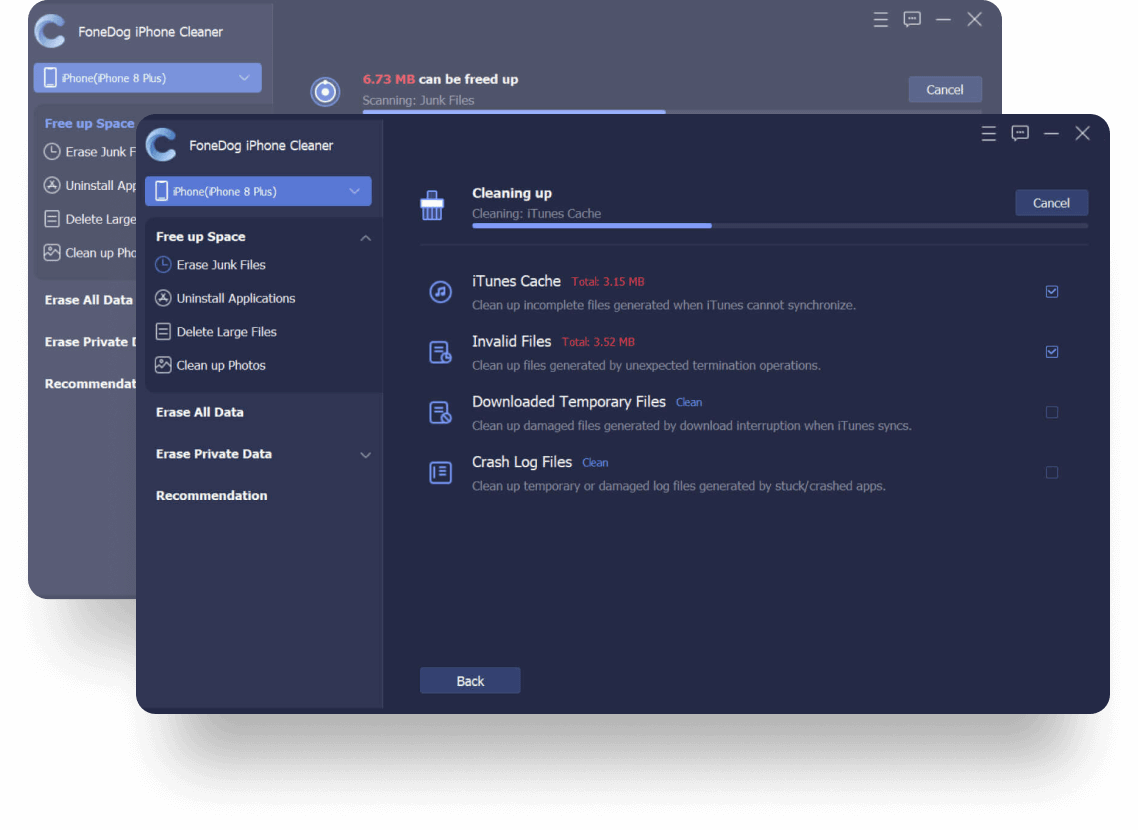Click Delete Large Files icon in back window
The image size is (1138, 830).
click(52, 218)
